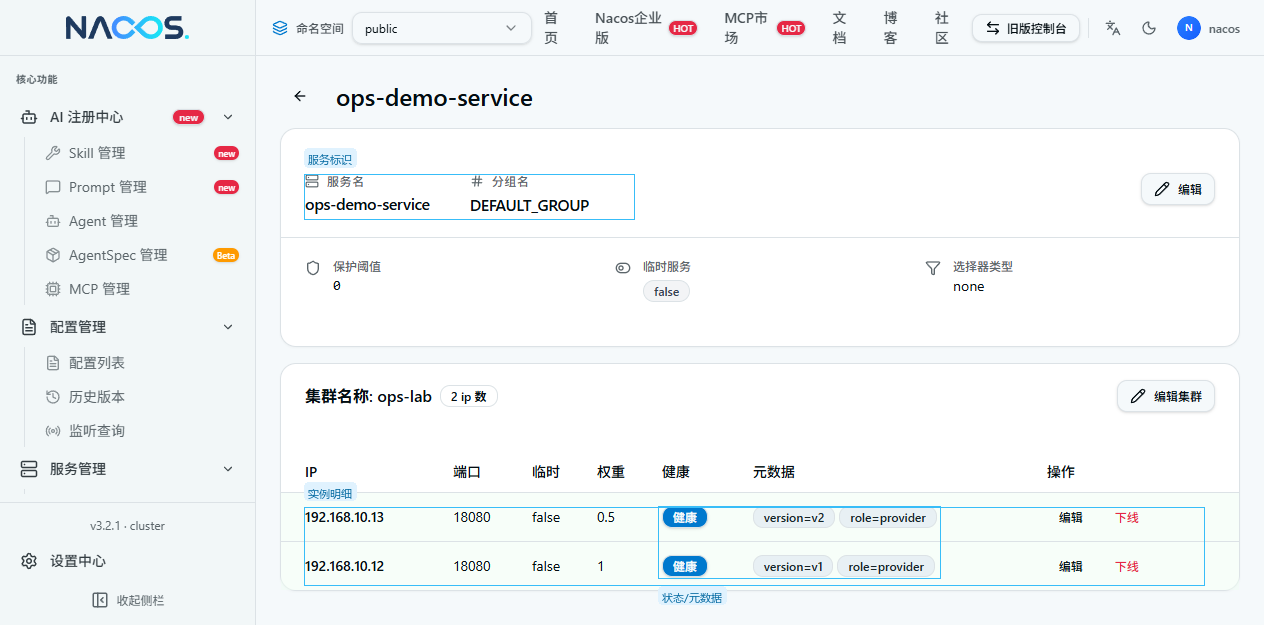Click the blue N user avatar

pyautogui.click(x=1188, y=28)
